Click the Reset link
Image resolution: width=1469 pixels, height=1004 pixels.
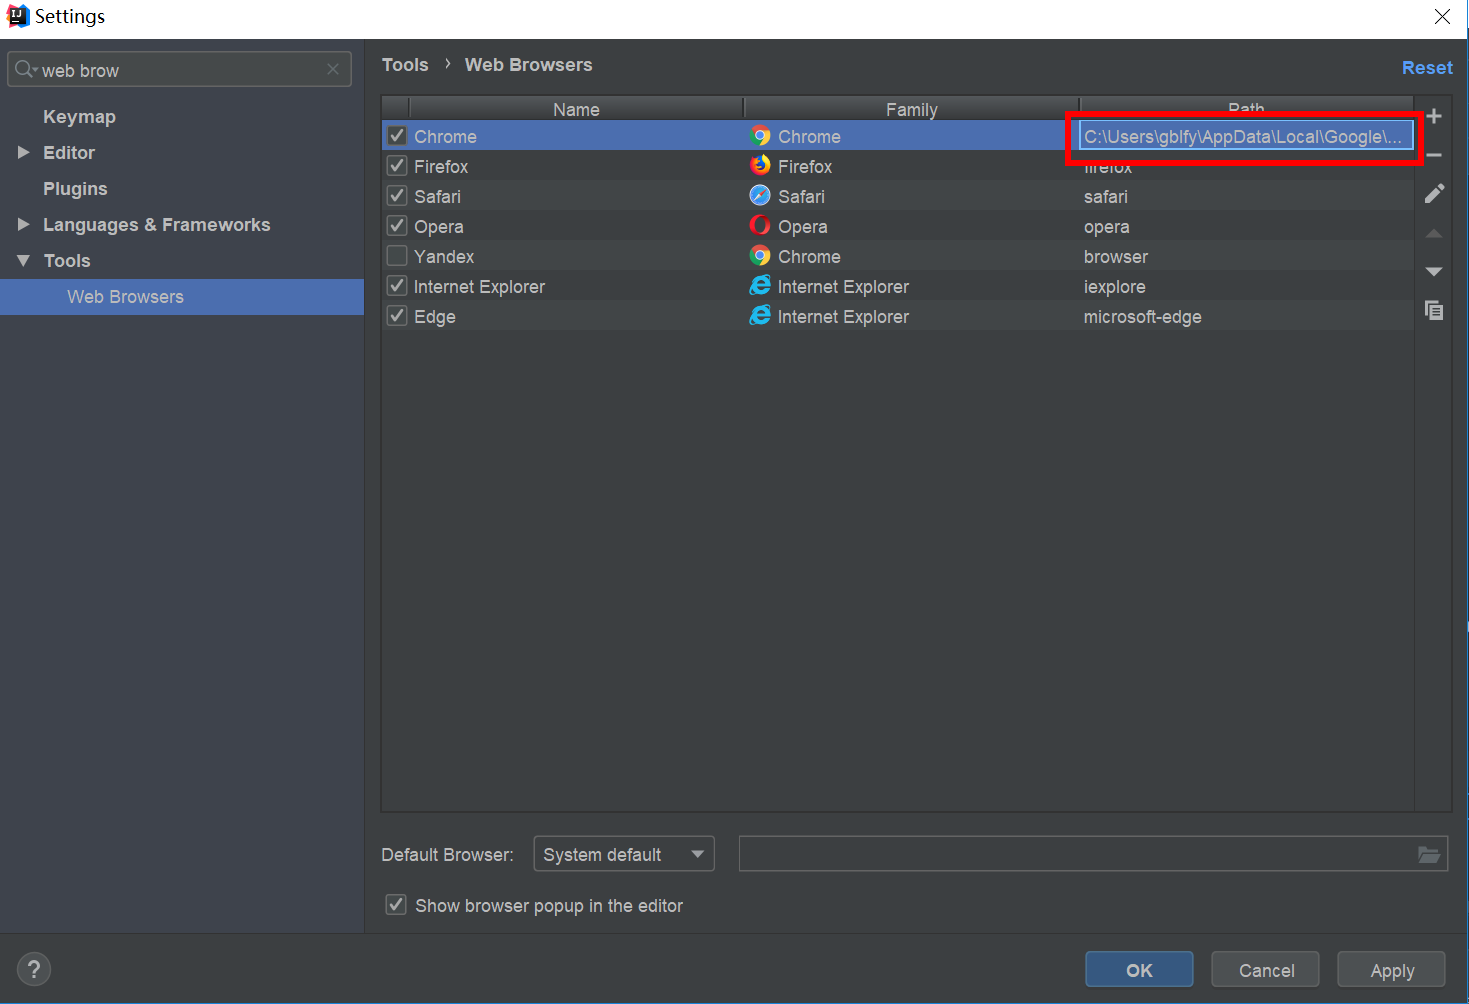(1427, 68)
